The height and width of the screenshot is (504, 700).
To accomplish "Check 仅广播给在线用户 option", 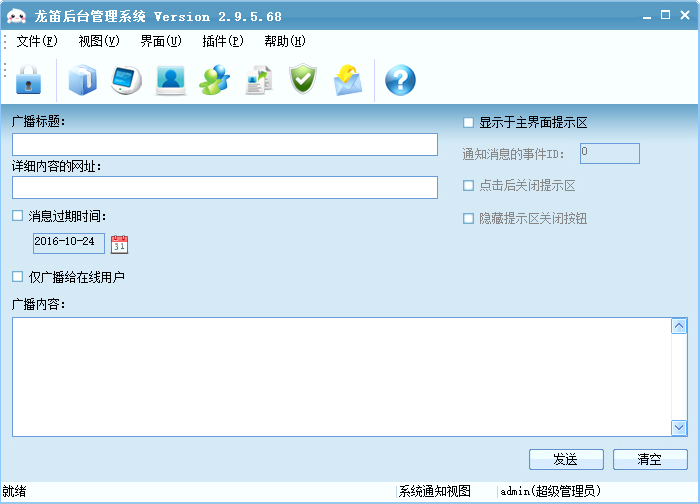I will point(17,277).
